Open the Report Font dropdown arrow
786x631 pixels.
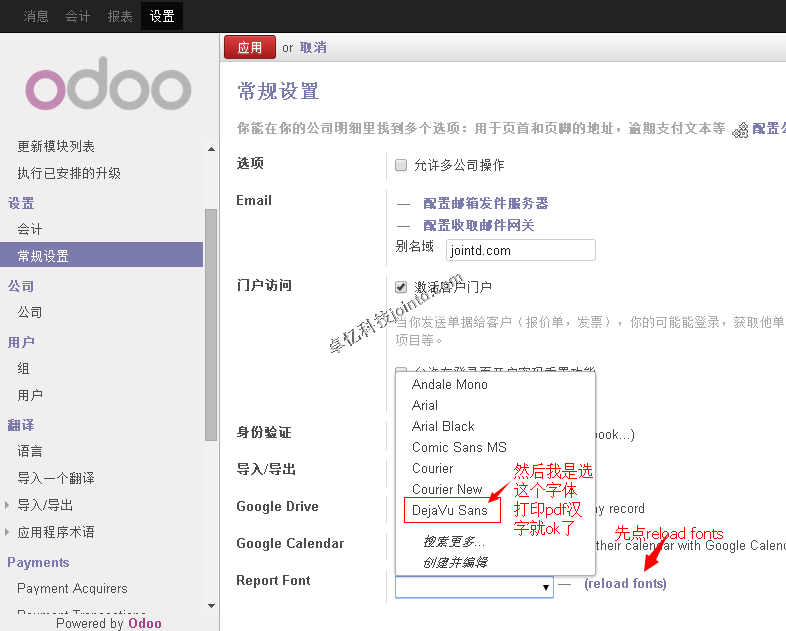click(545, 587)
